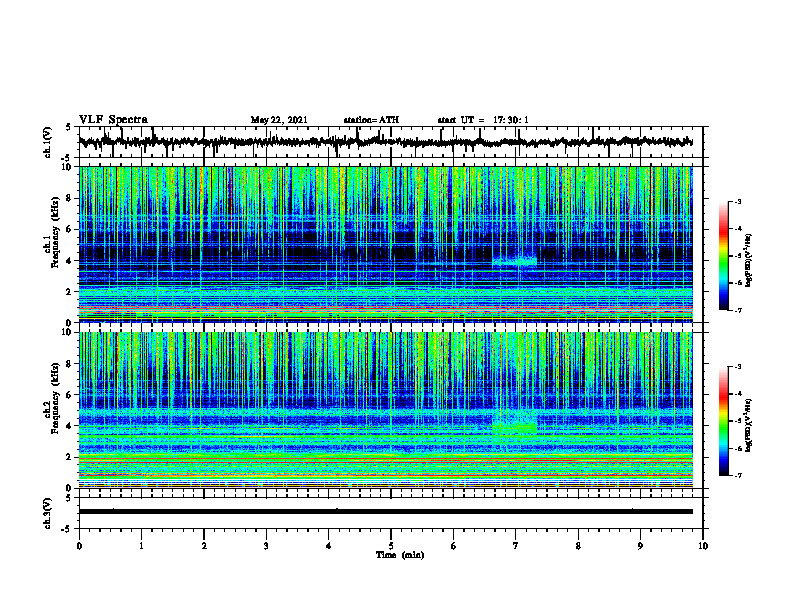Viewport: 792px width, 612px height.
Task: Click the "VLF Spectra" plot title
Action: pyautogui.click(x=113, y=119)
